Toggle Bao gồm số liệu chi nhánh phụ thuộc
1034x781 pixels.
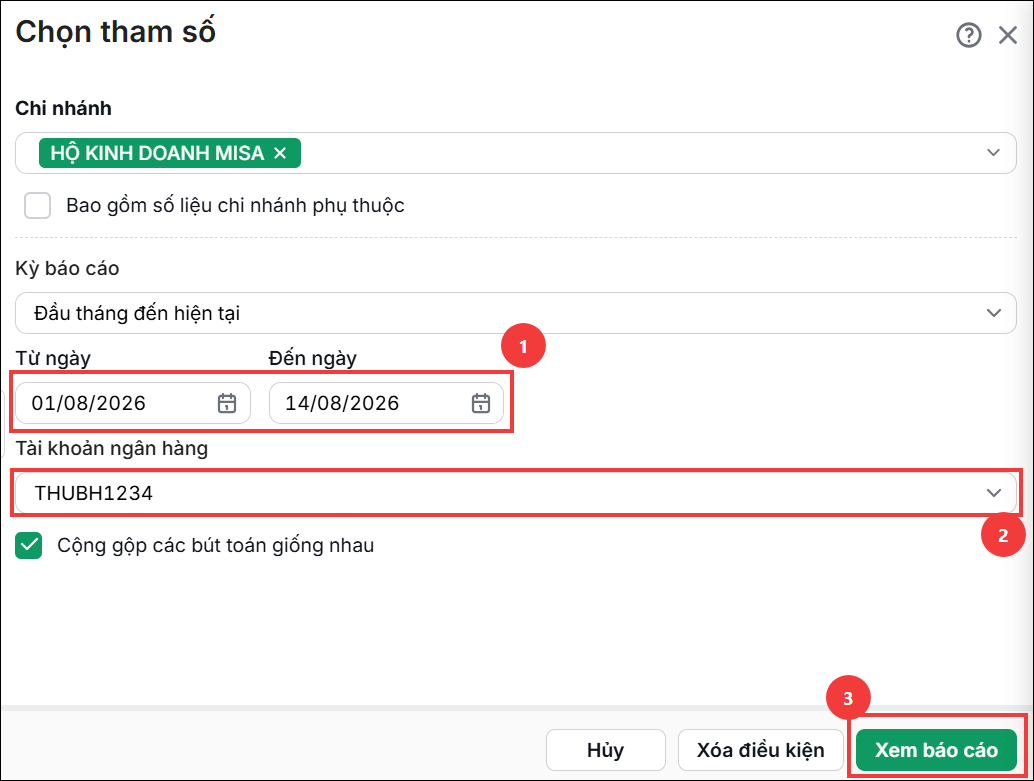click(38, 205)
